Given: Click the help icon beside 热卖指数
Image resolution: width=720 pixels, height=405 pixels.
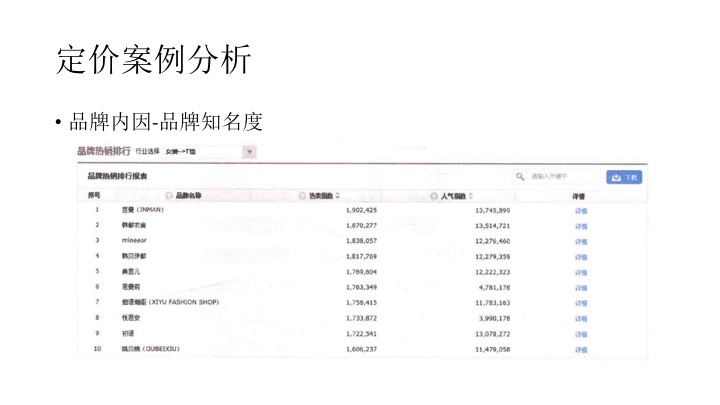Looking at the screenshot, I should click(x=302, y=196).
